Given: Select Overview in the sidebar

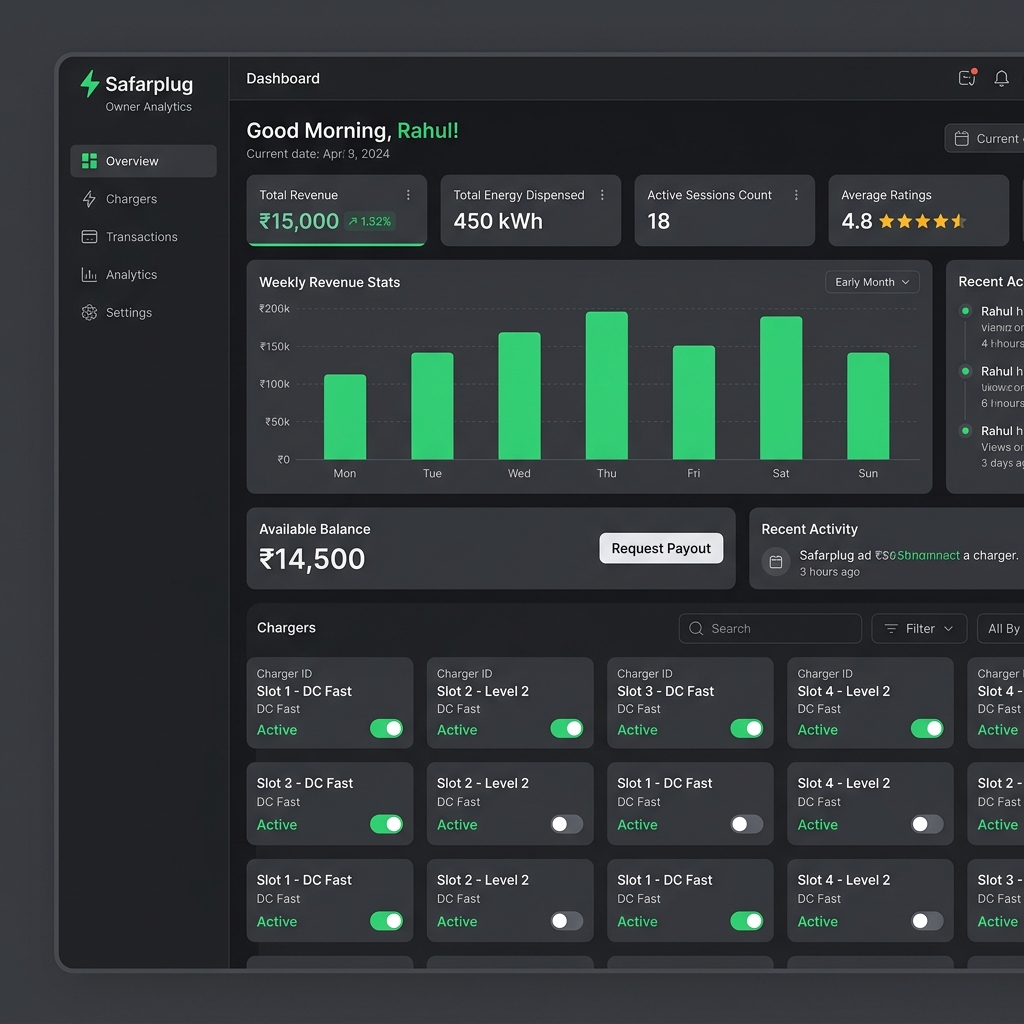Looking at the screenshot, I should click(143, 161).
